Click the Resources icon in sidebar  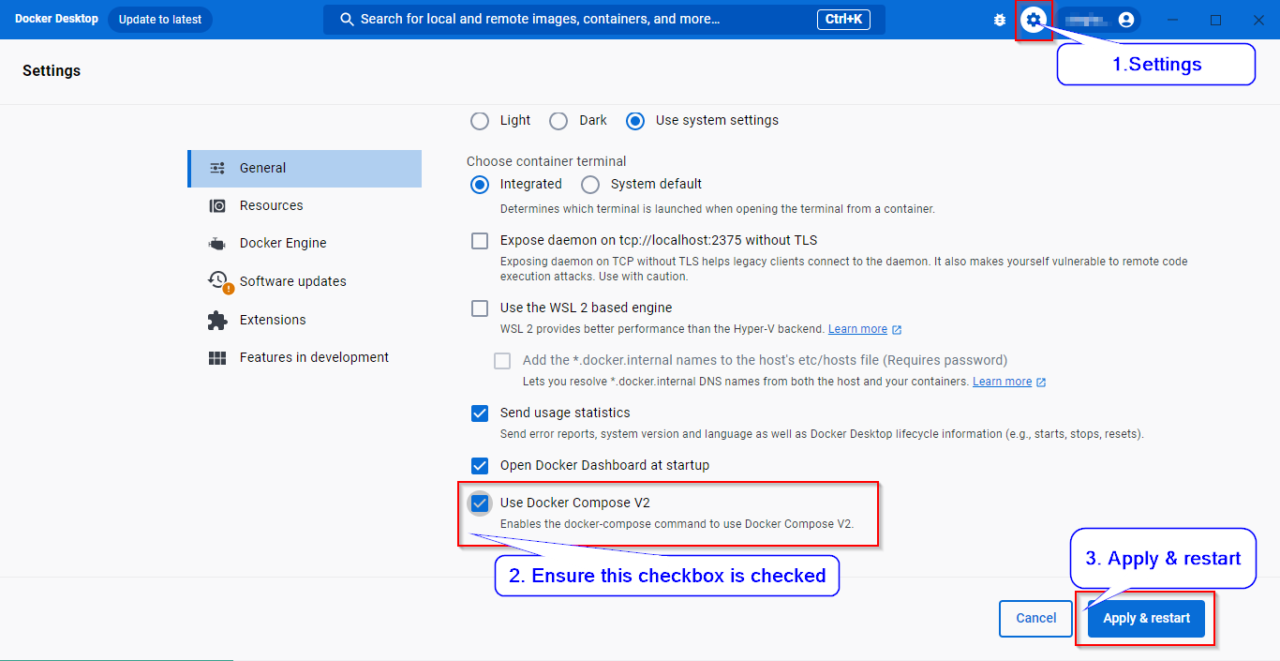(x=217, y=206)
